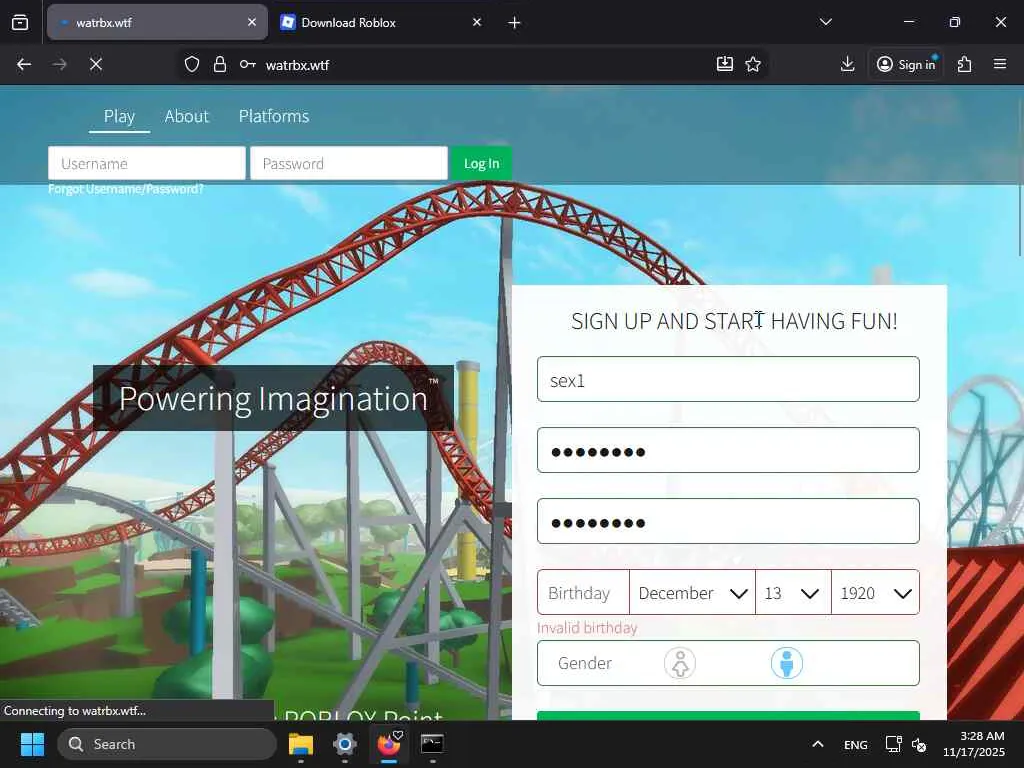Click the confirm password field
Viewport: 1024px width, 768px height.
tap(728, 521)
